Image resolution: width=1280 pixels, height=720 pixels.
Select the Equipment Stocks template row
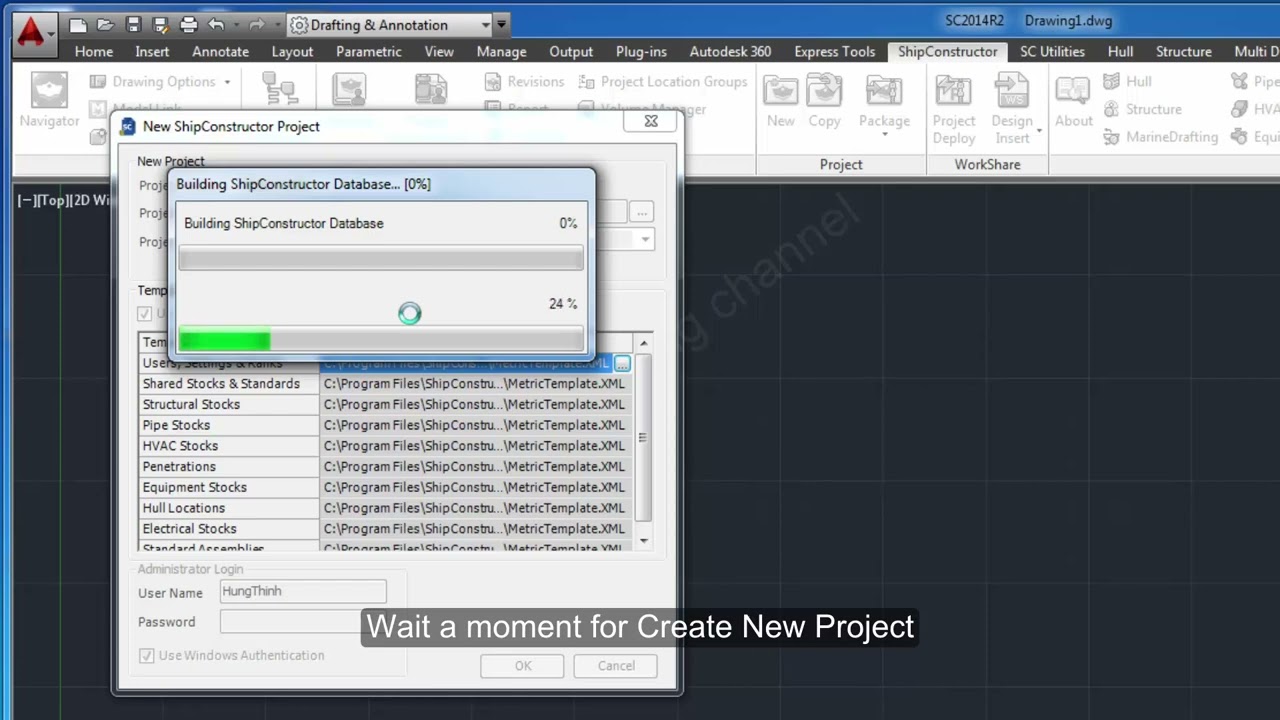tap(386, 487)
